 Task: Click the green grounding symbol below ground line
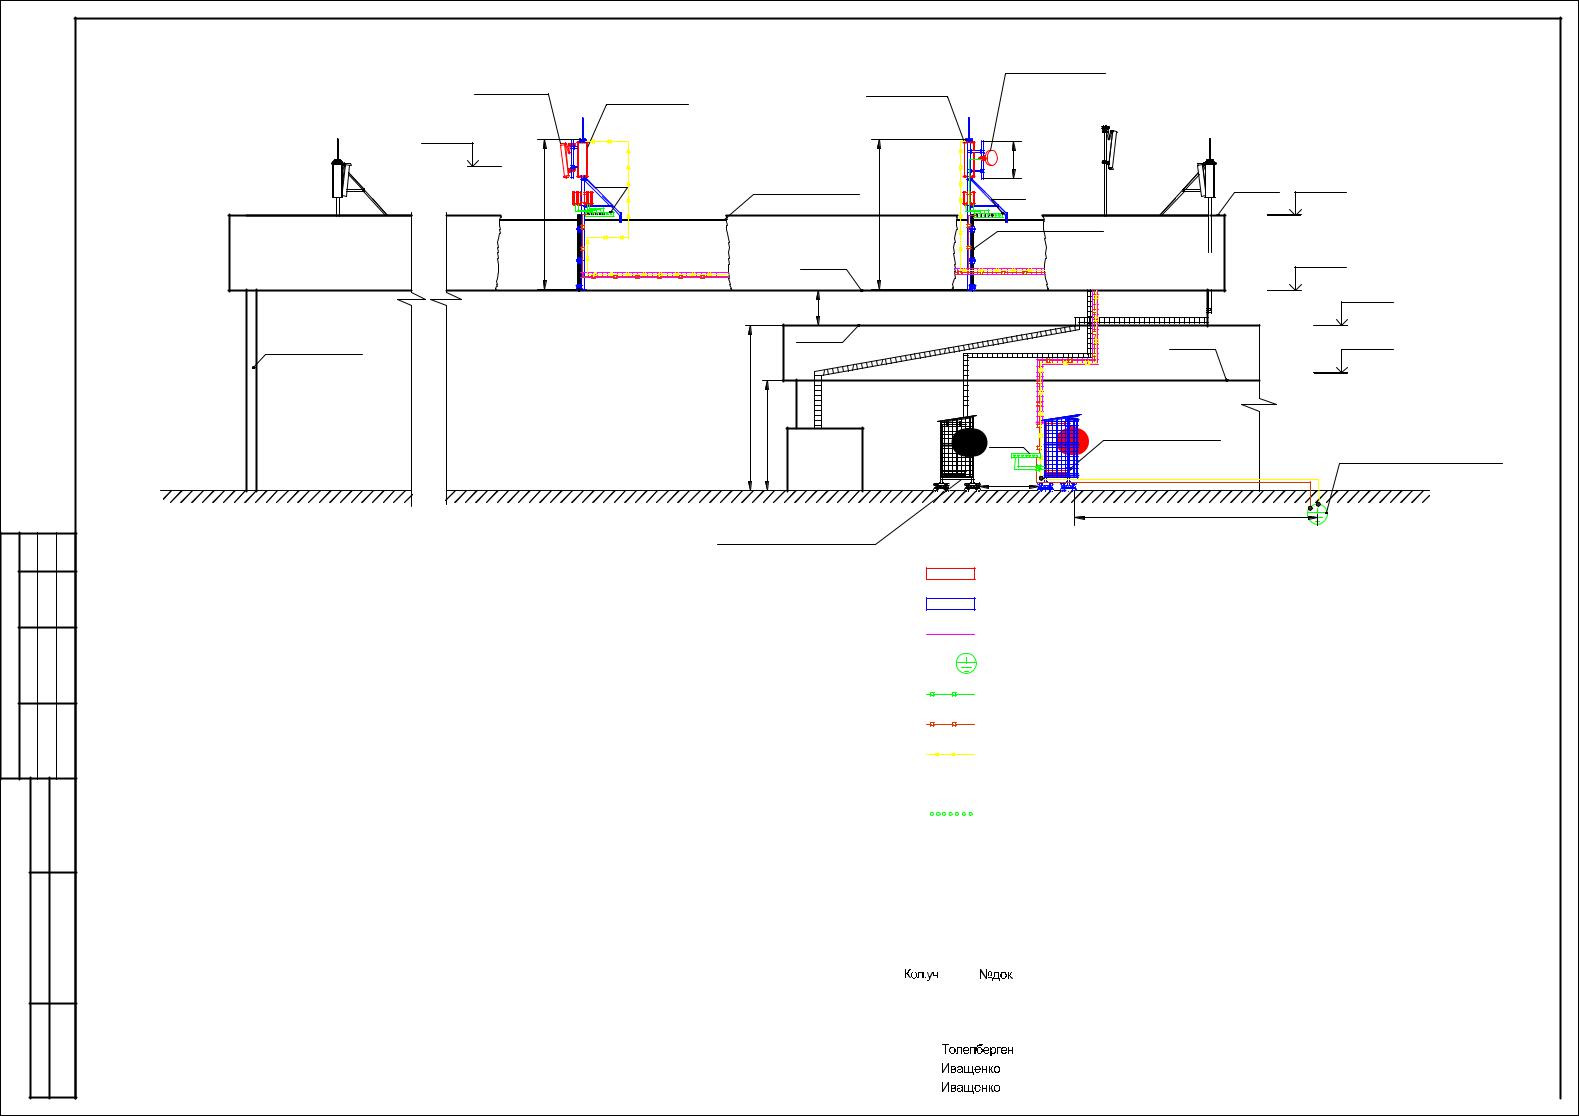[x=1318, y=515]
